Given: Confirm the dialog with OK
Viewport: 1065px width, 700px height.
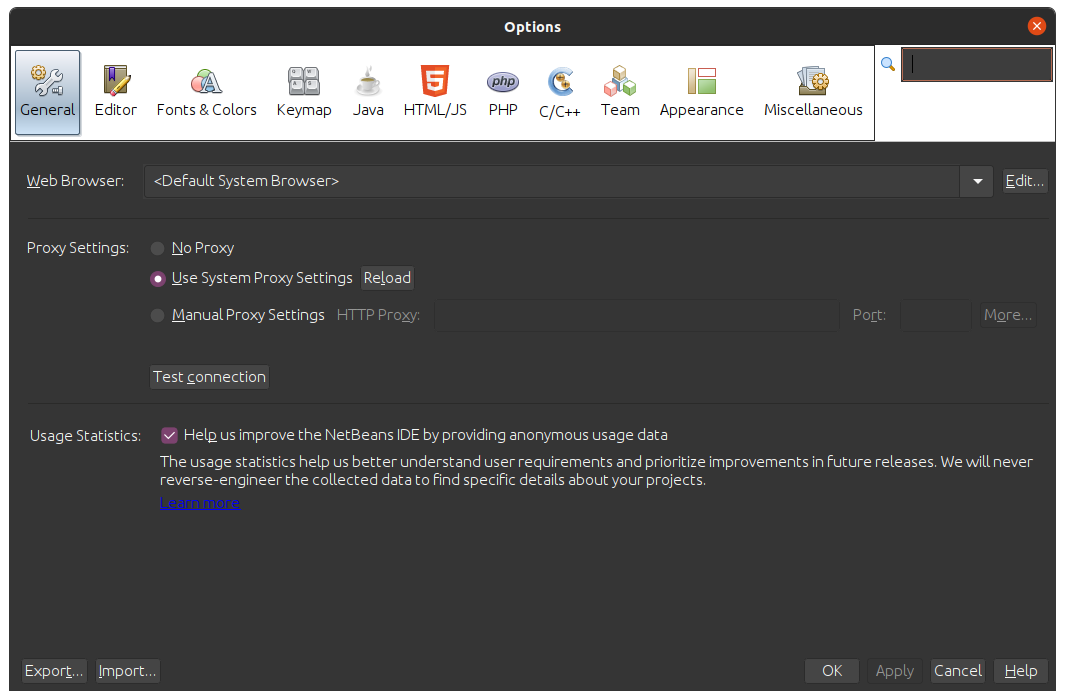Looking at the screenshot, I should (x=832, y=671).
